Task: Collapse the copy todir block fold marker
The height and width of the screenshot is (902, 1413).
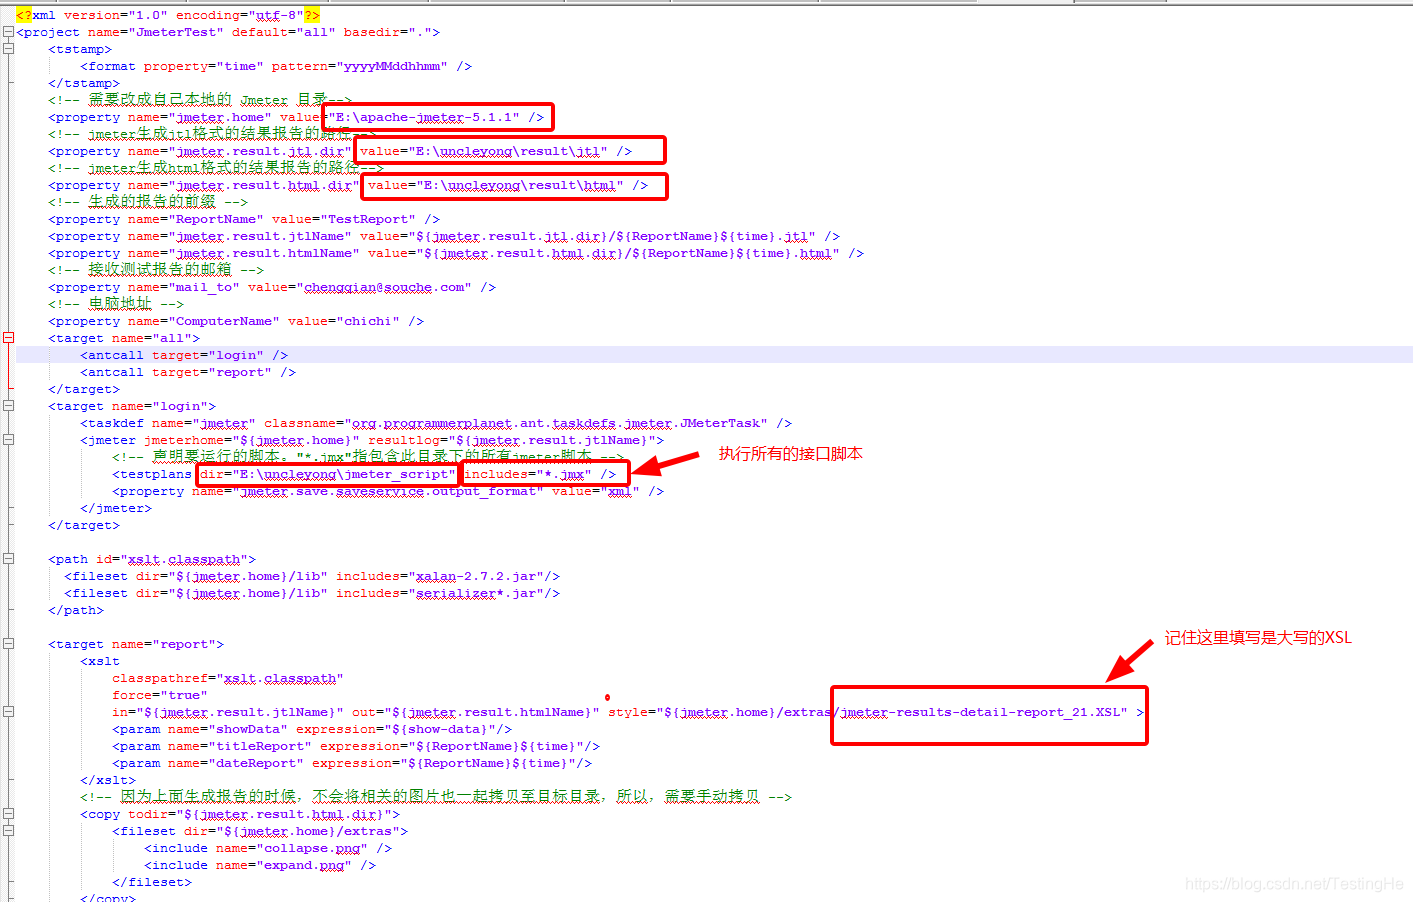Action: tap(8, 814)
